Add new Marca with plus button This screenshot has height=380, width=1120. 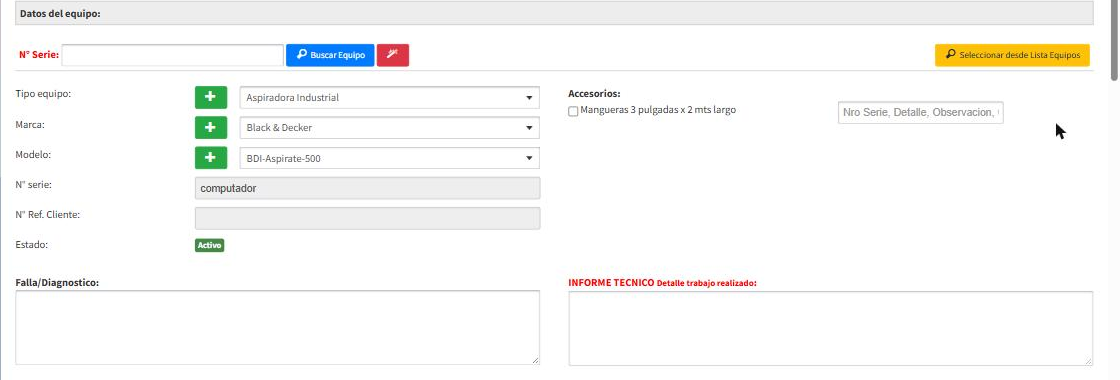point(211,127)
